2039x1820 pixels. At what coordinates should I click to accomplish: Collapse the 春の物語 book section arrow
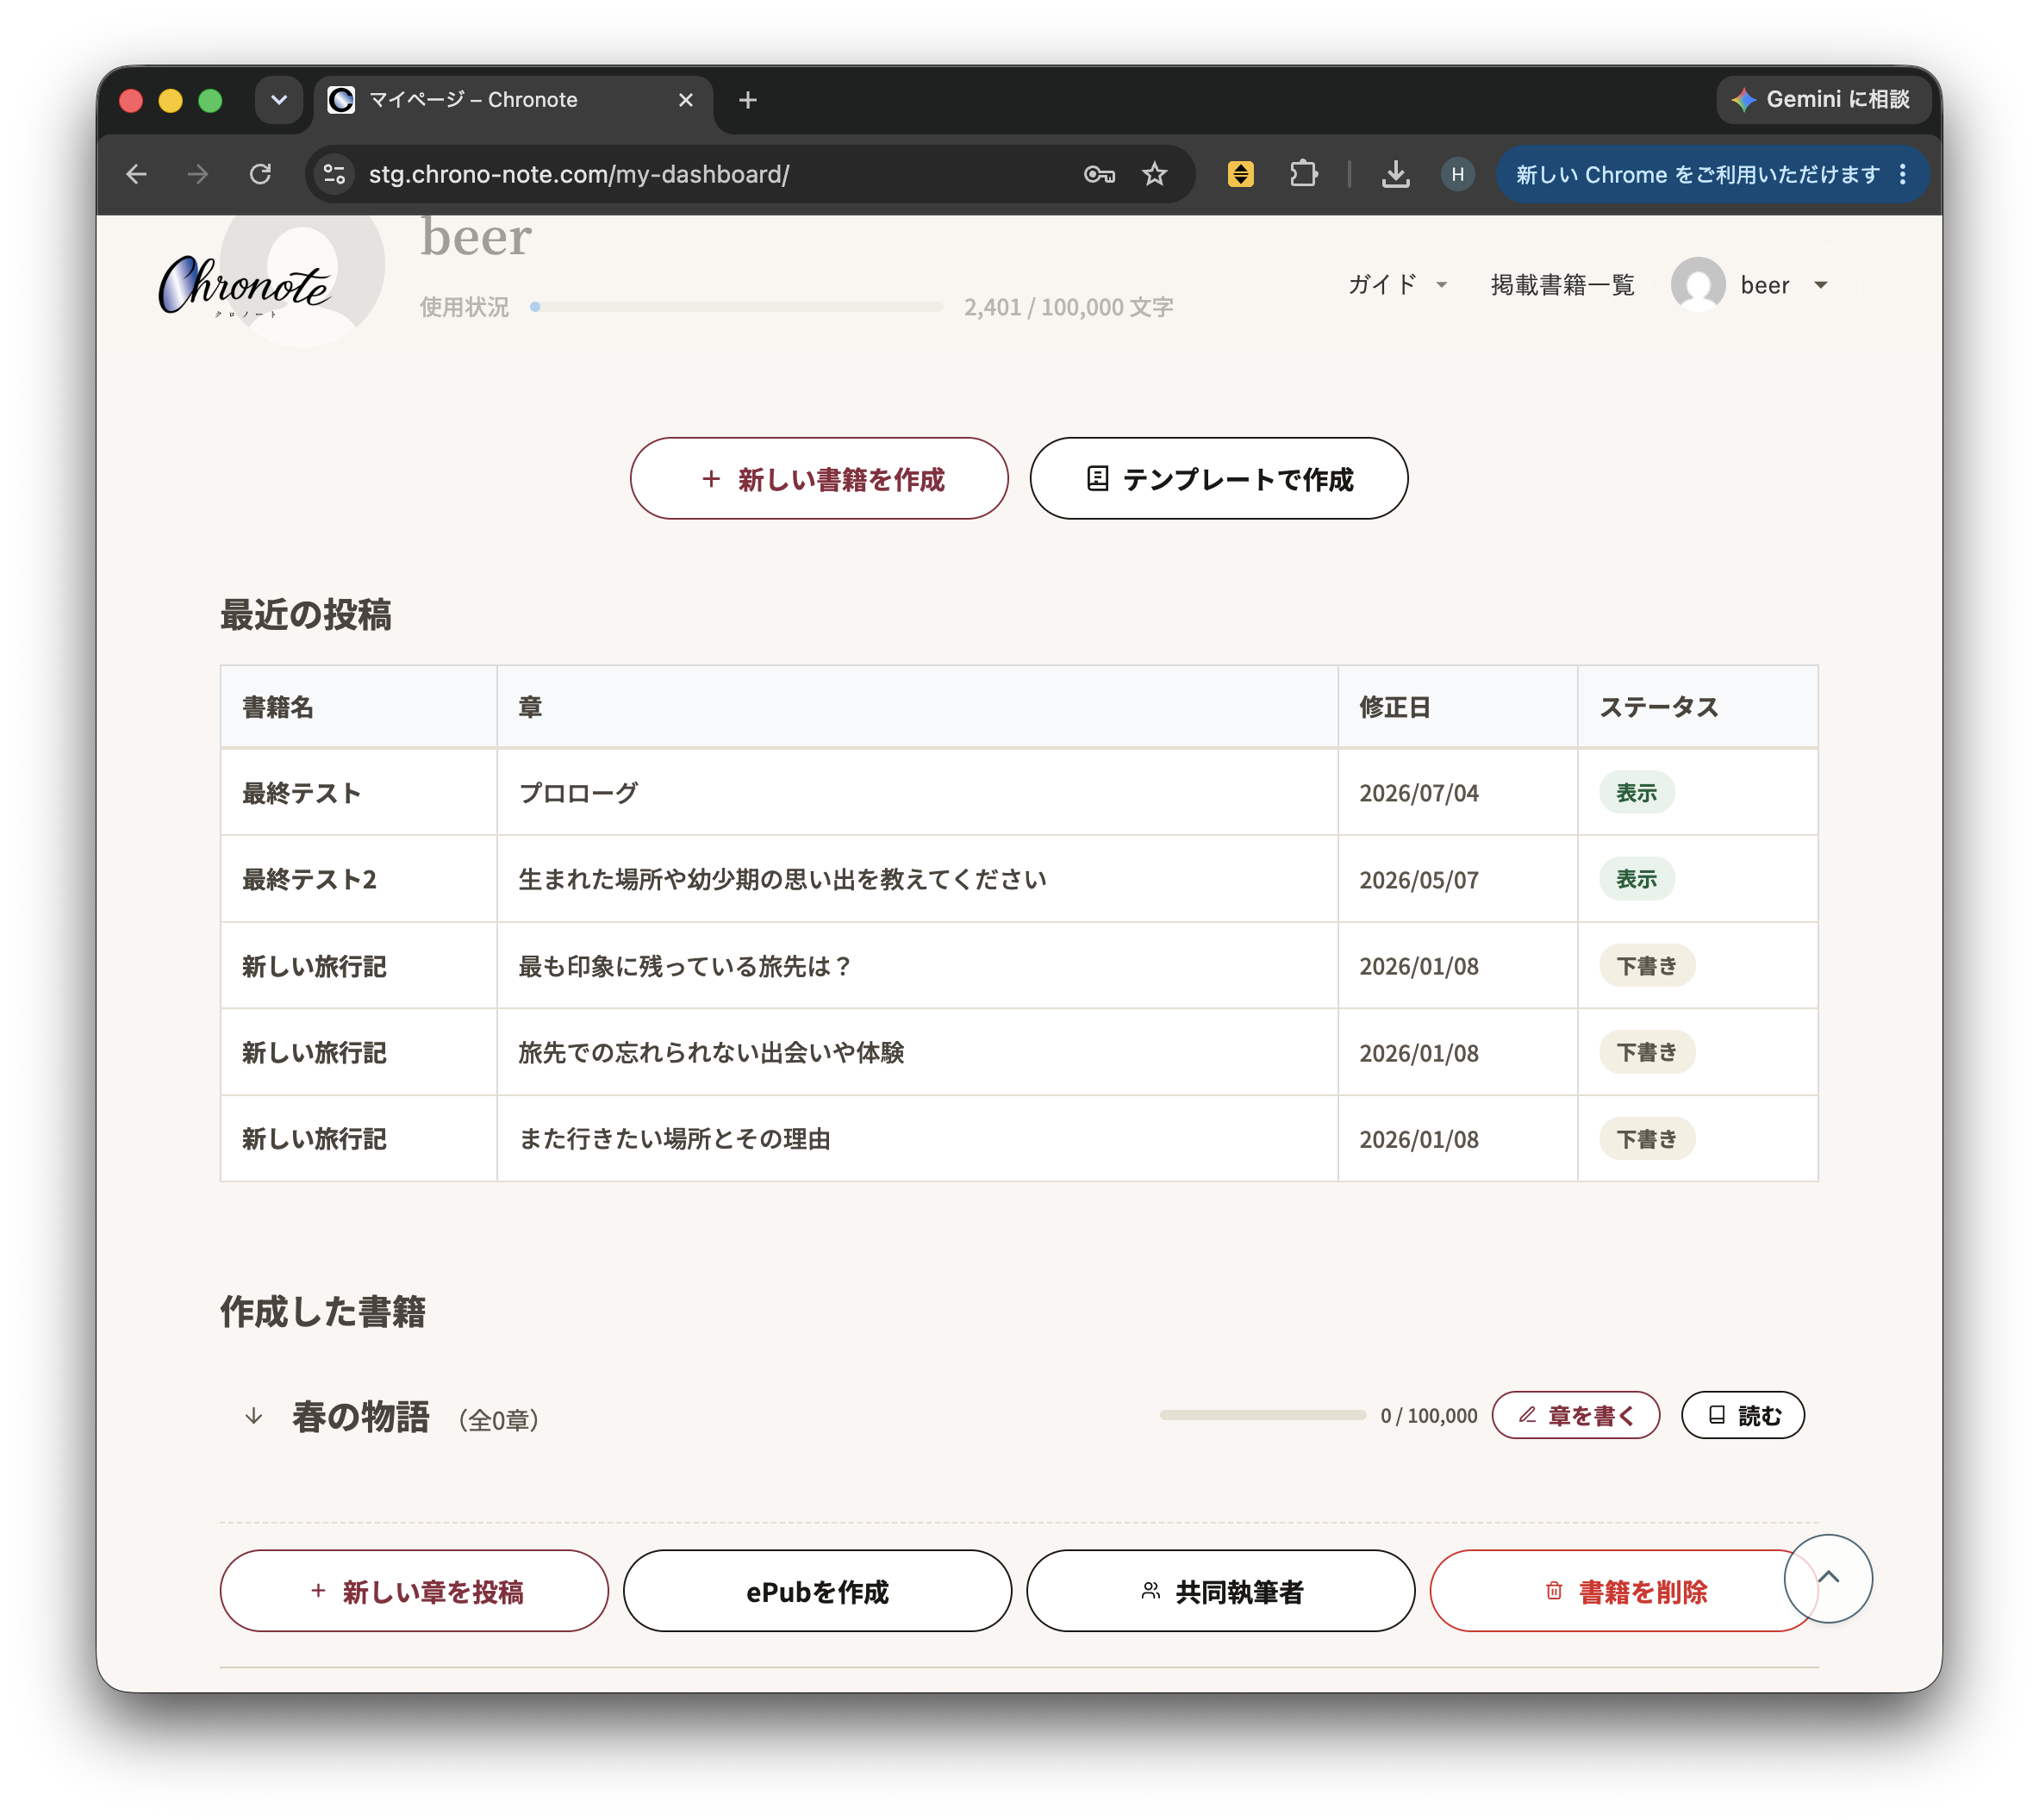(x=254, y=1416)
